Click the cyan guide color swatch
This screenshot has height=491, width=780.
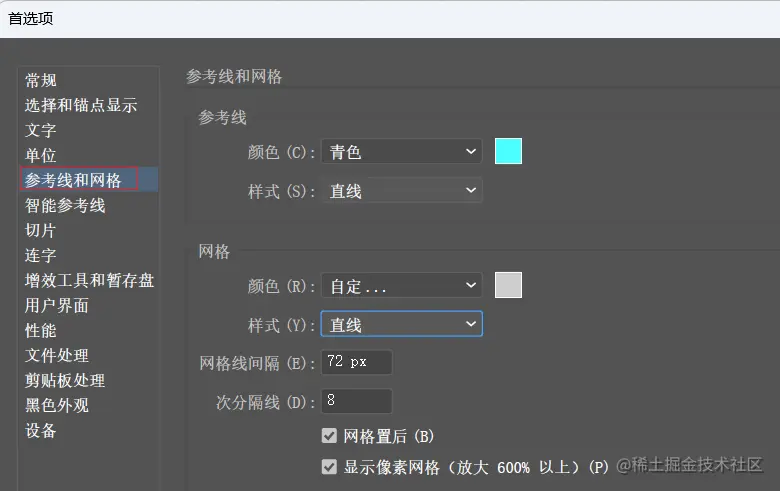[508, 151]
